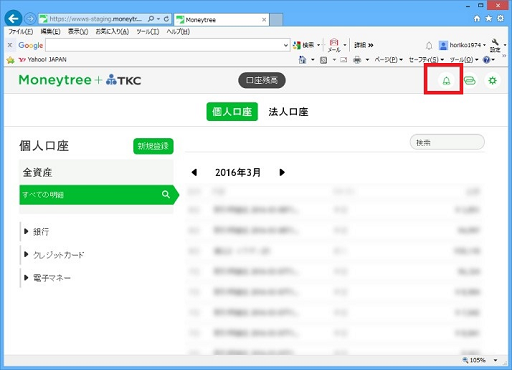Open browser tools gear in title bar
Screen dimensions: 512x370
tap(500, 18)
